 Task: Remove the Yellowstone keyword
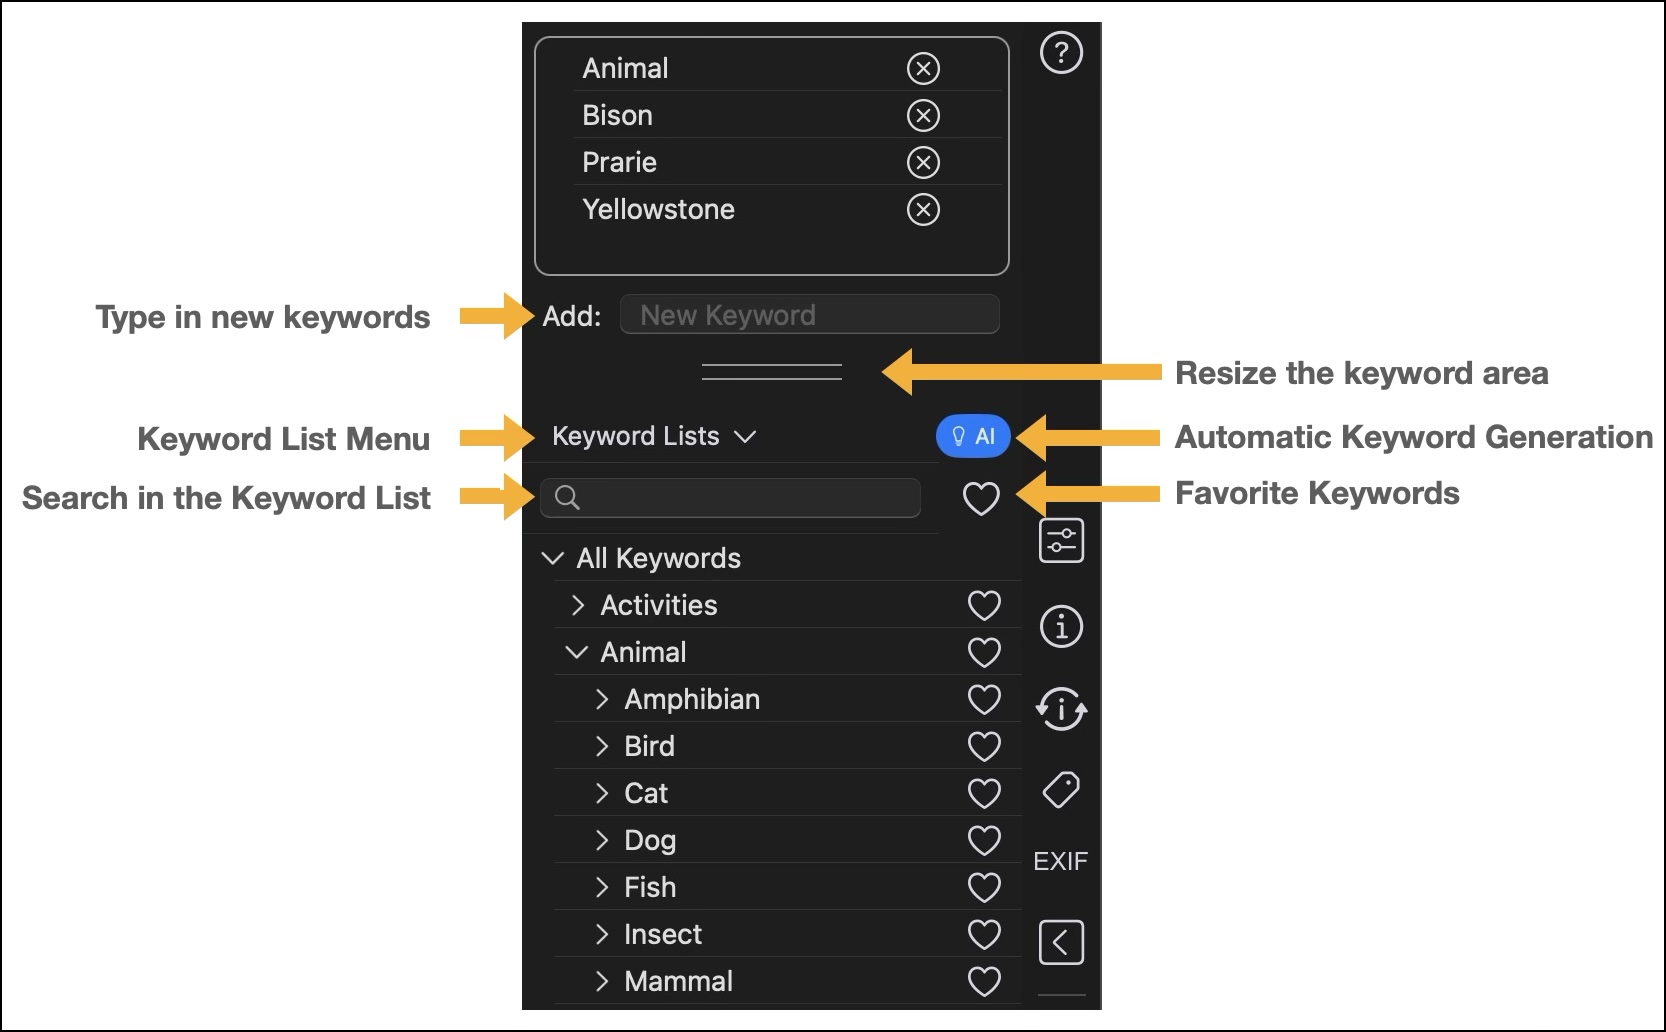click(923, 210)
